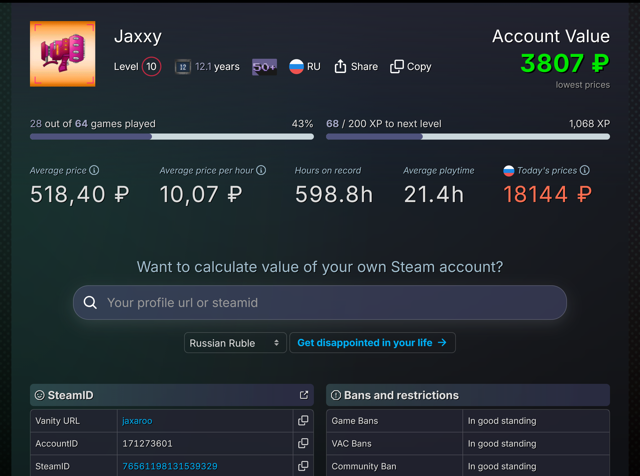Click the 50+ games badge icon
This screenshot has height=476, width=640.
(x=264, y=67)
